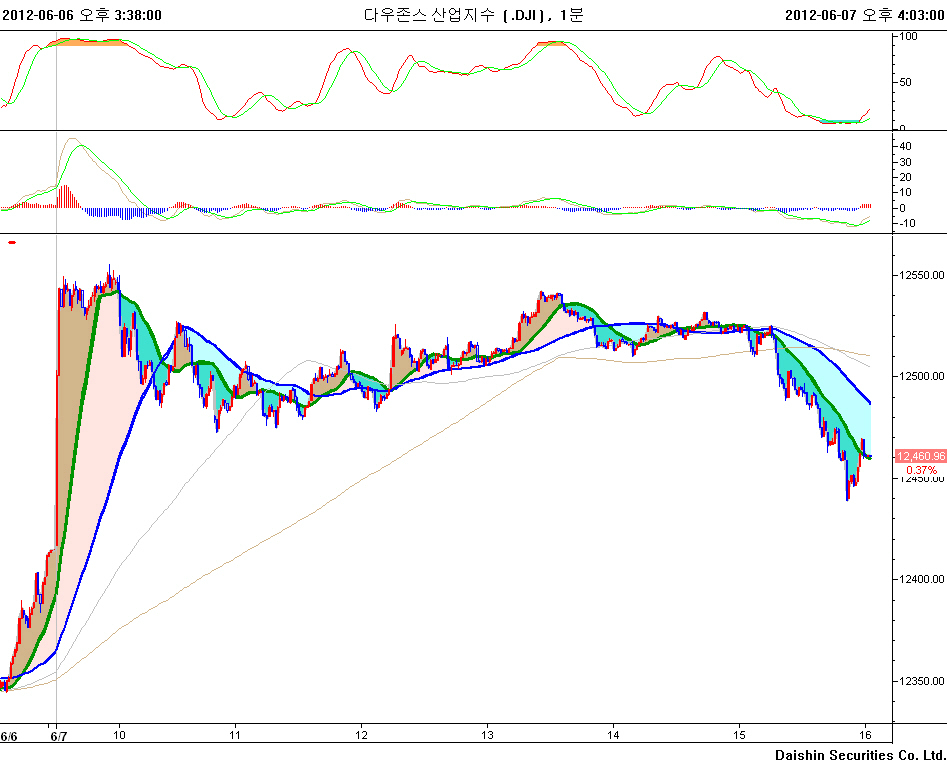The image size is (947, 767).
Task: Click the -10 level on MACD axis
Action: point(908,223)
